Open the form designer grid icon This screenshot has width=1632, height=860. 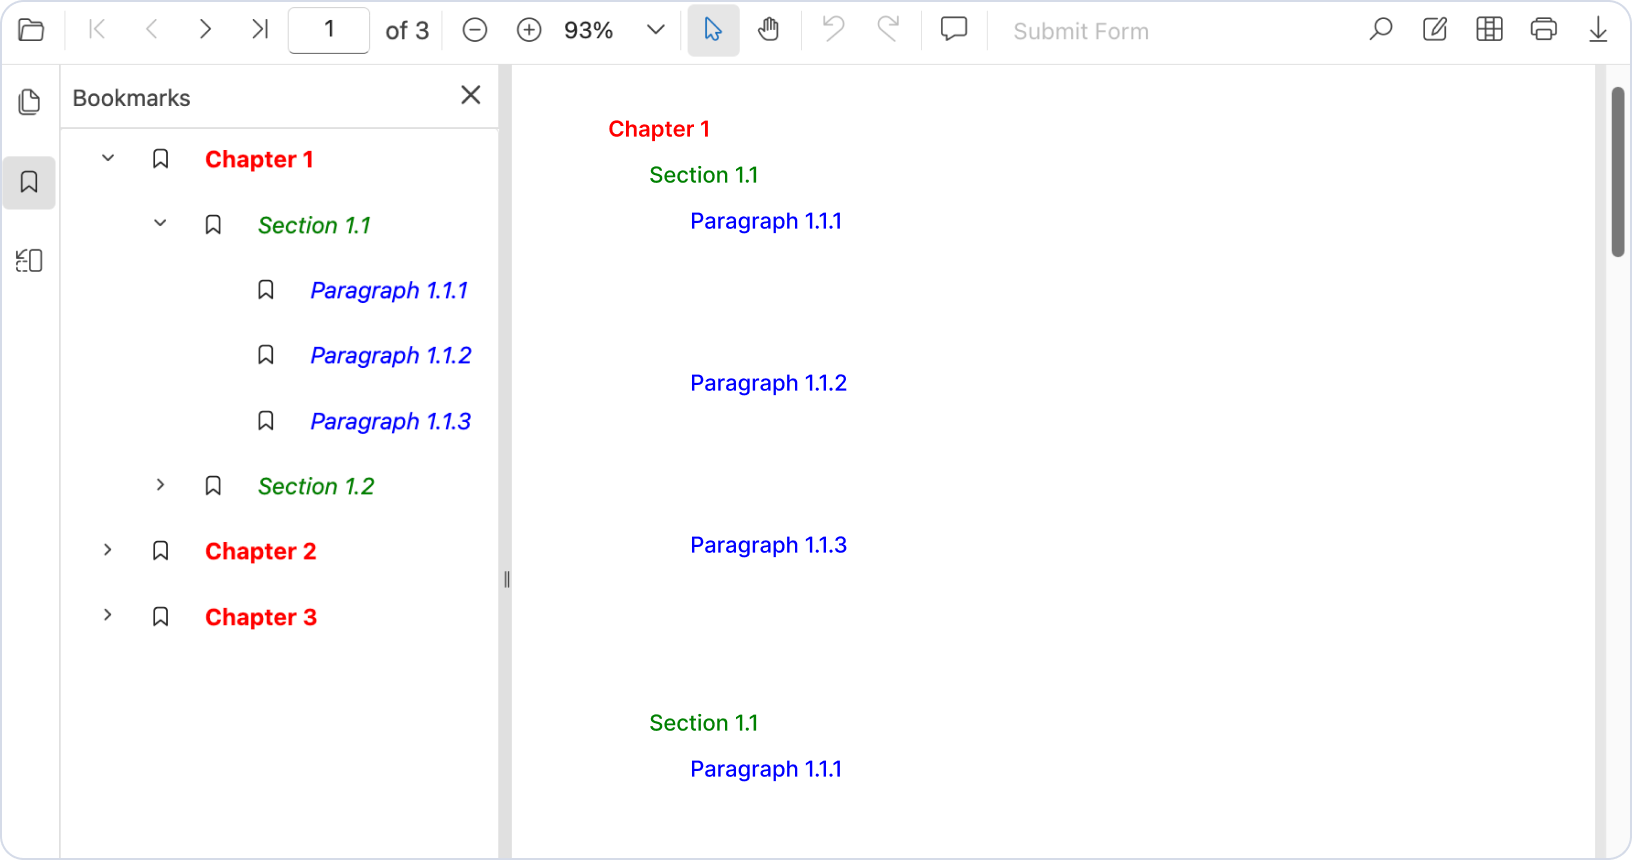pos(1489,30)
